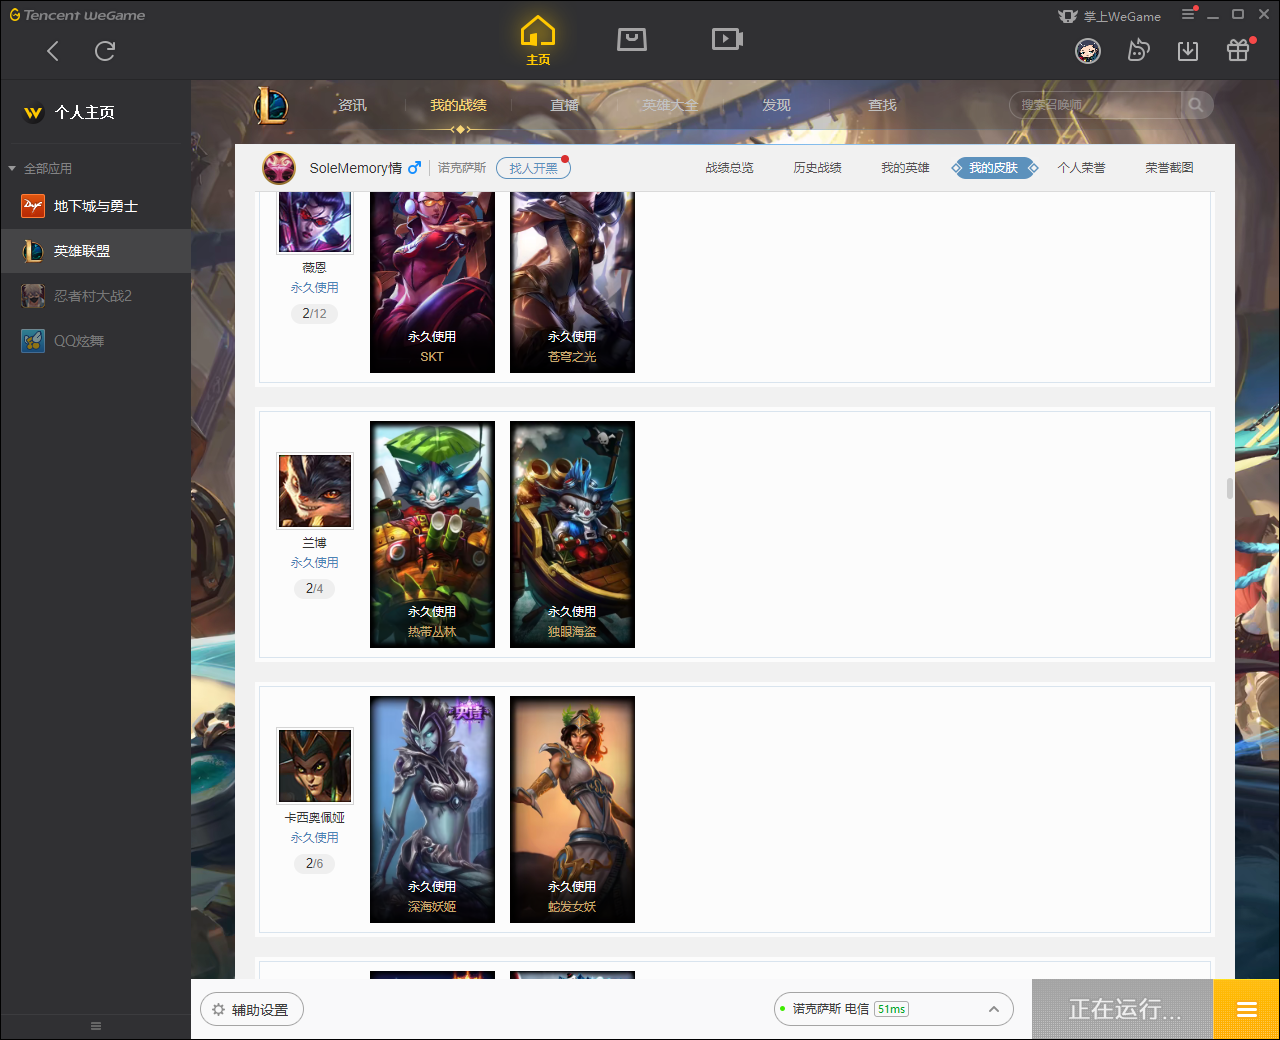Open the 热带丛林 skin card
Screen dimensions: 1280x1040
tap(432, 534)
